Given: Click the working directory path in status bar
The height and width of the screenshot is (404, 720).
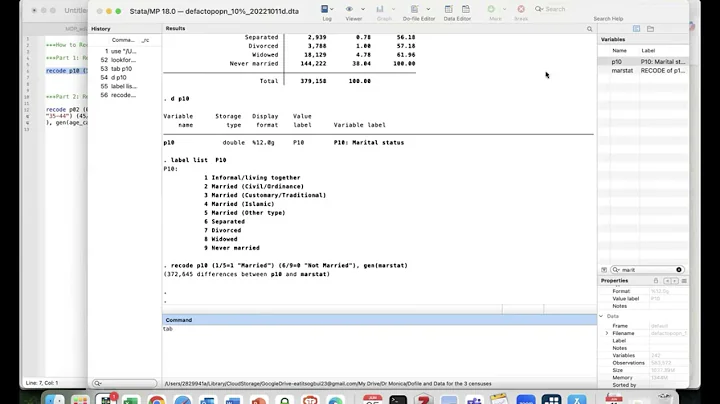Looking at the screenshot, I should pos(328,383).
